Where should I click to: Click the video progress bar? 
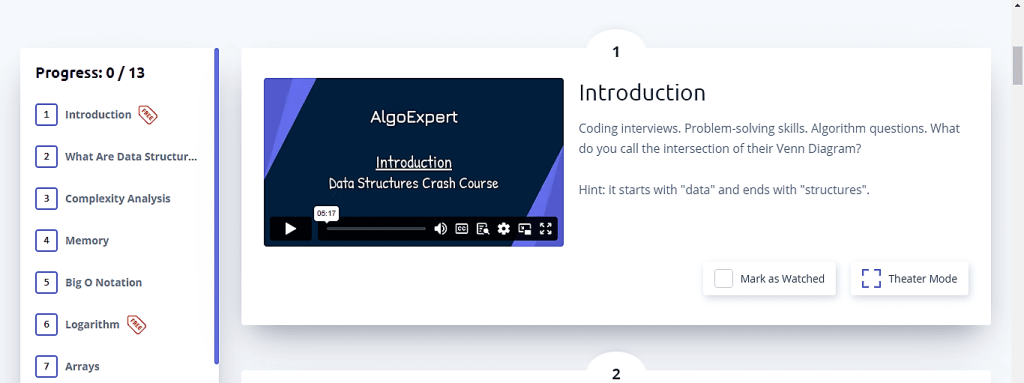pyautogui.click(x=376, y=229)
